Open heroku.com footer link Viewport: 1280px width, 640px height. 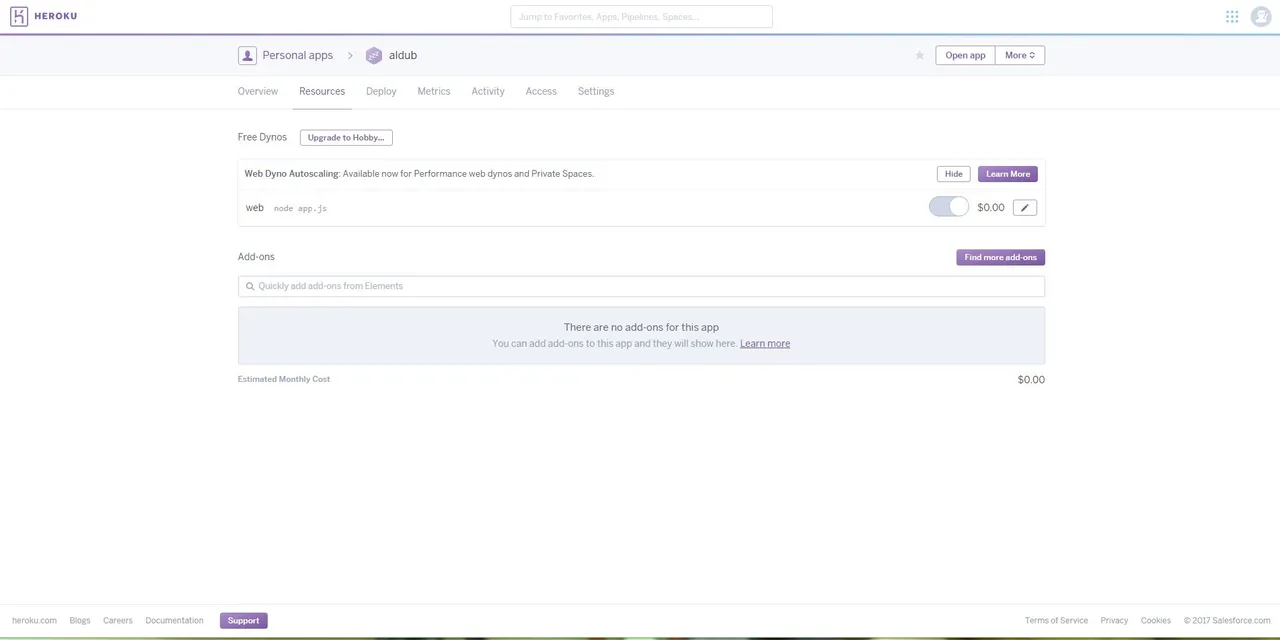click(x=34, y=620)
